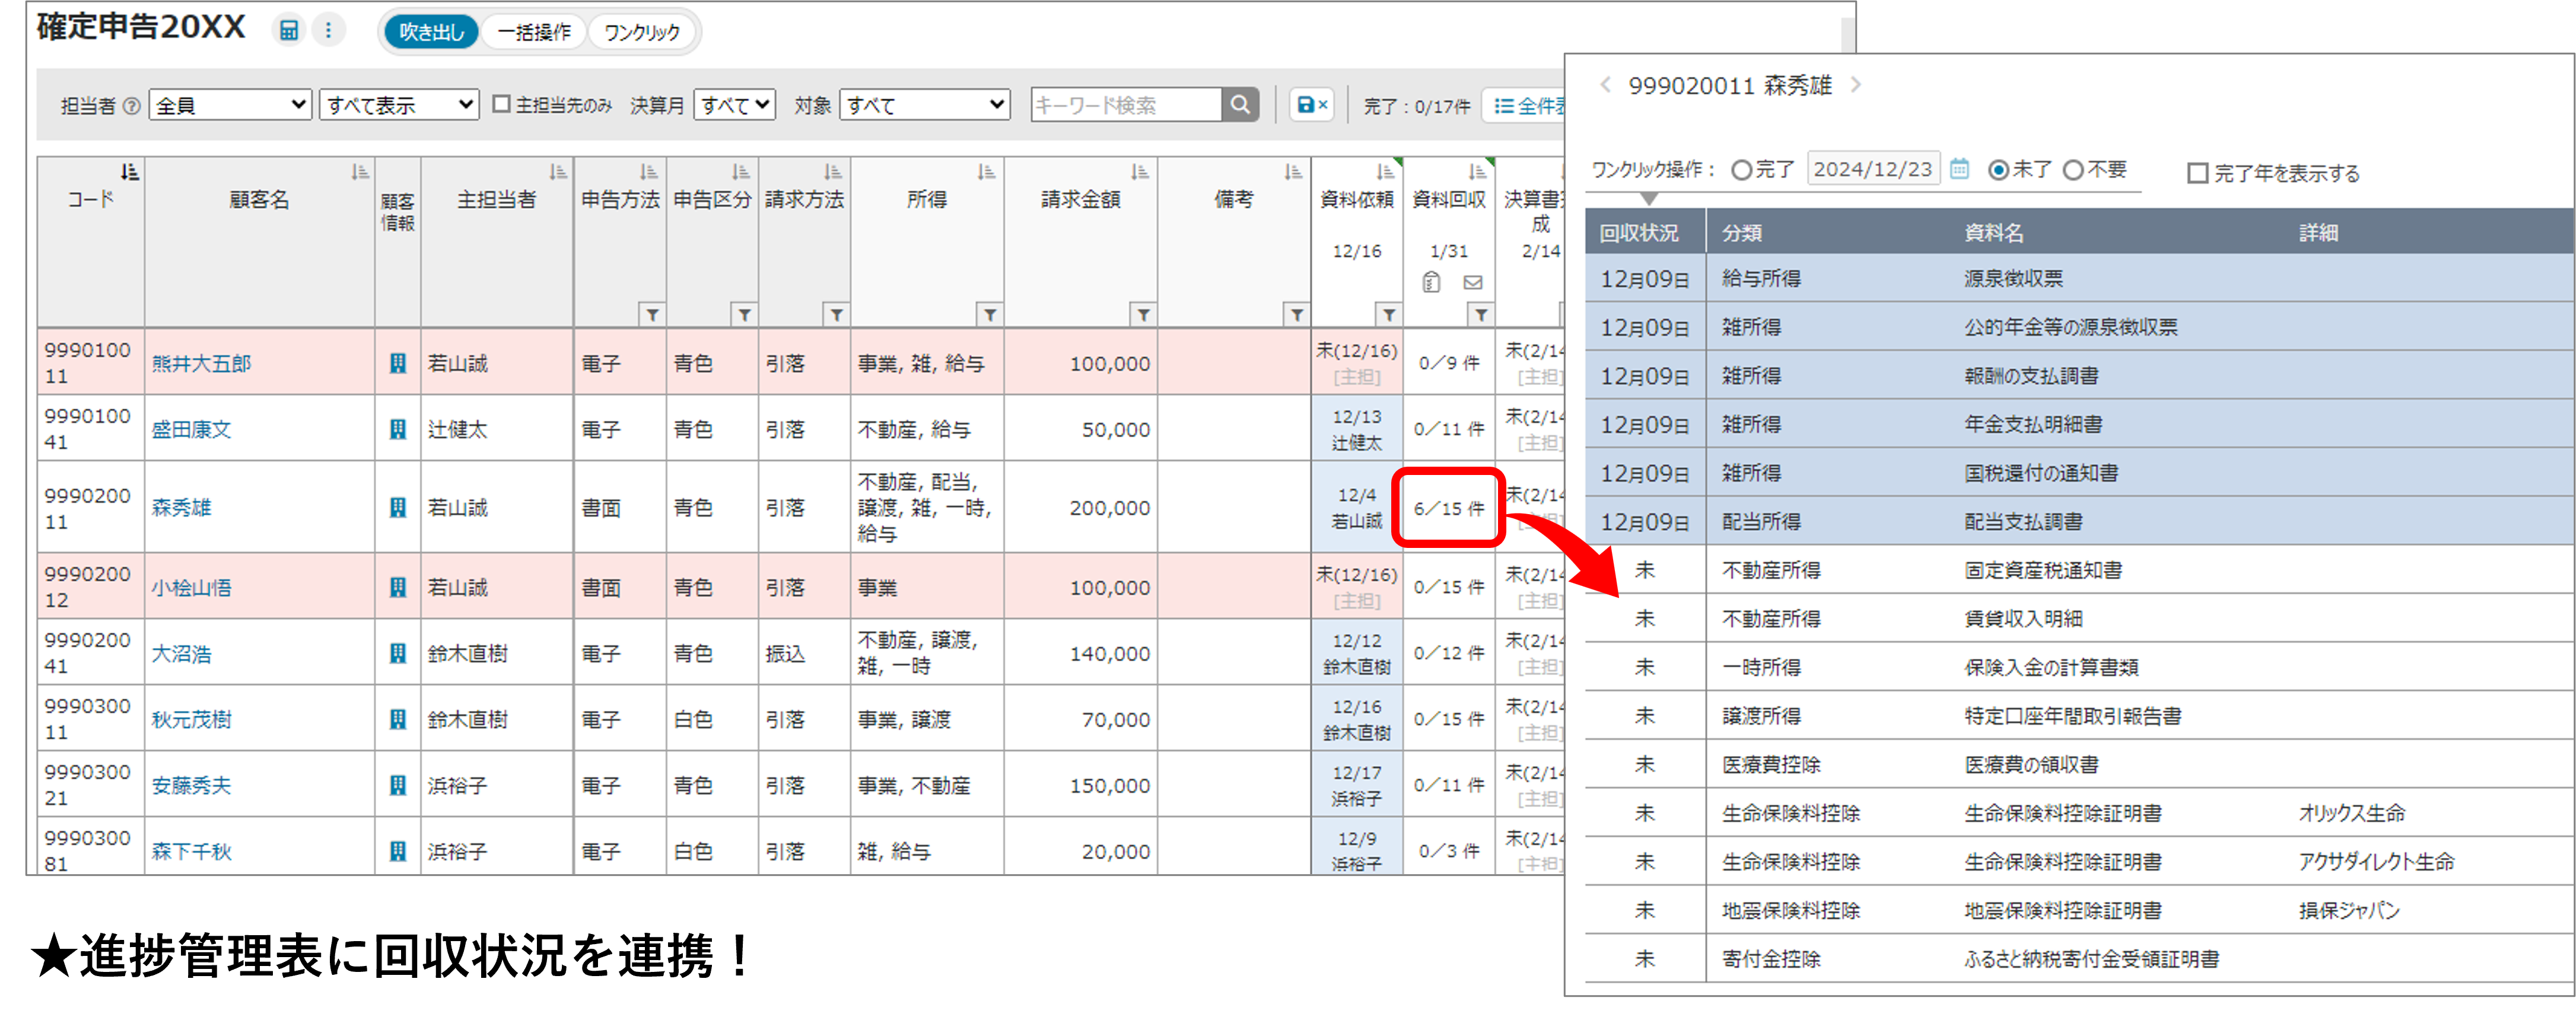Expand the すべて表示 dropdown
The image size is (2576, 1017).
pyautogui.click(x=398, y=105)
